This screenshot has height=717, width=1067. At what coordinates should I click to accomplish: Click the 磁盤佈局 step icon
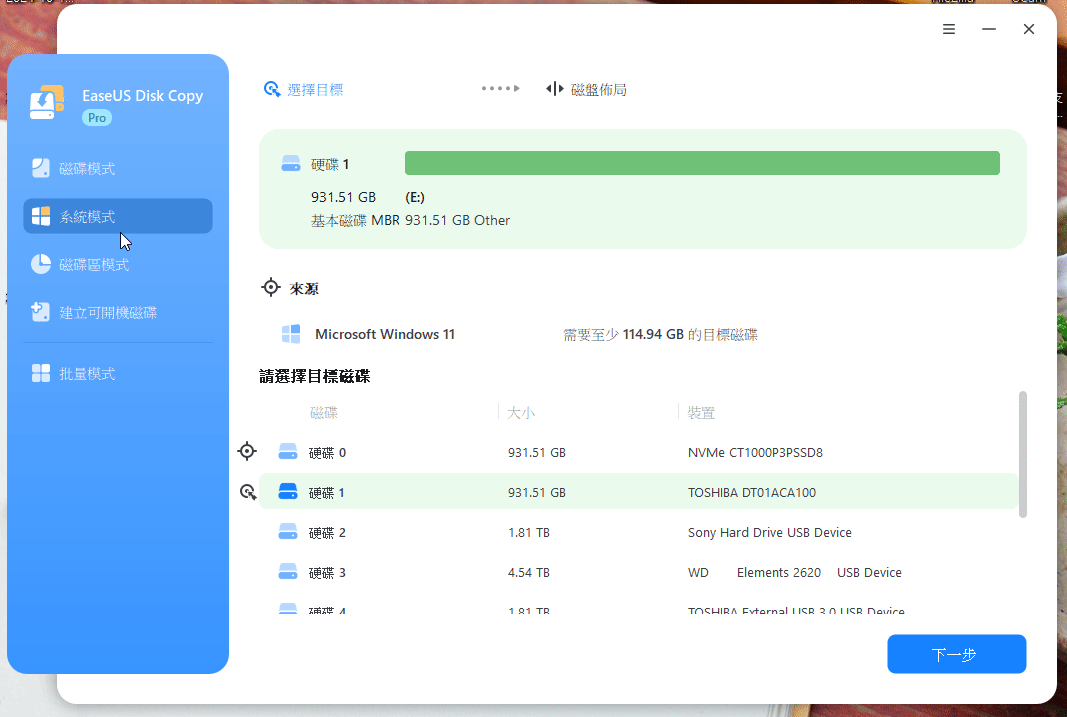pyautogui.click(x=555, y=89)
